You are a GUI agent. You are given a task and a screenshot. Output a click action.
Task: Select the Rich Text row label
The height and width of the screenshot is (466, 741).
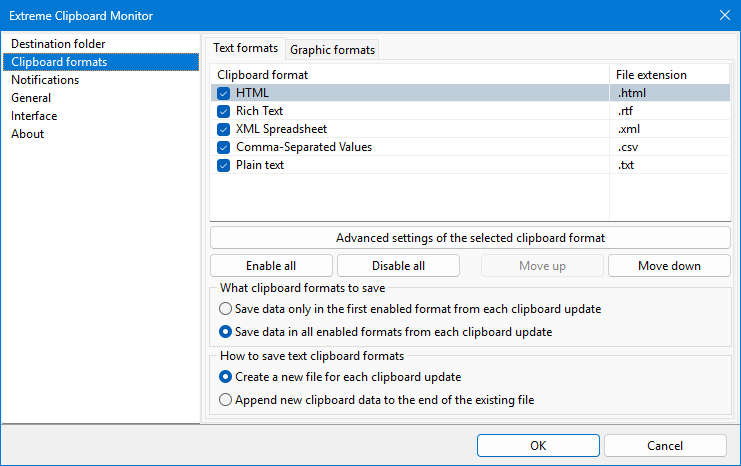tap(259, 111)
